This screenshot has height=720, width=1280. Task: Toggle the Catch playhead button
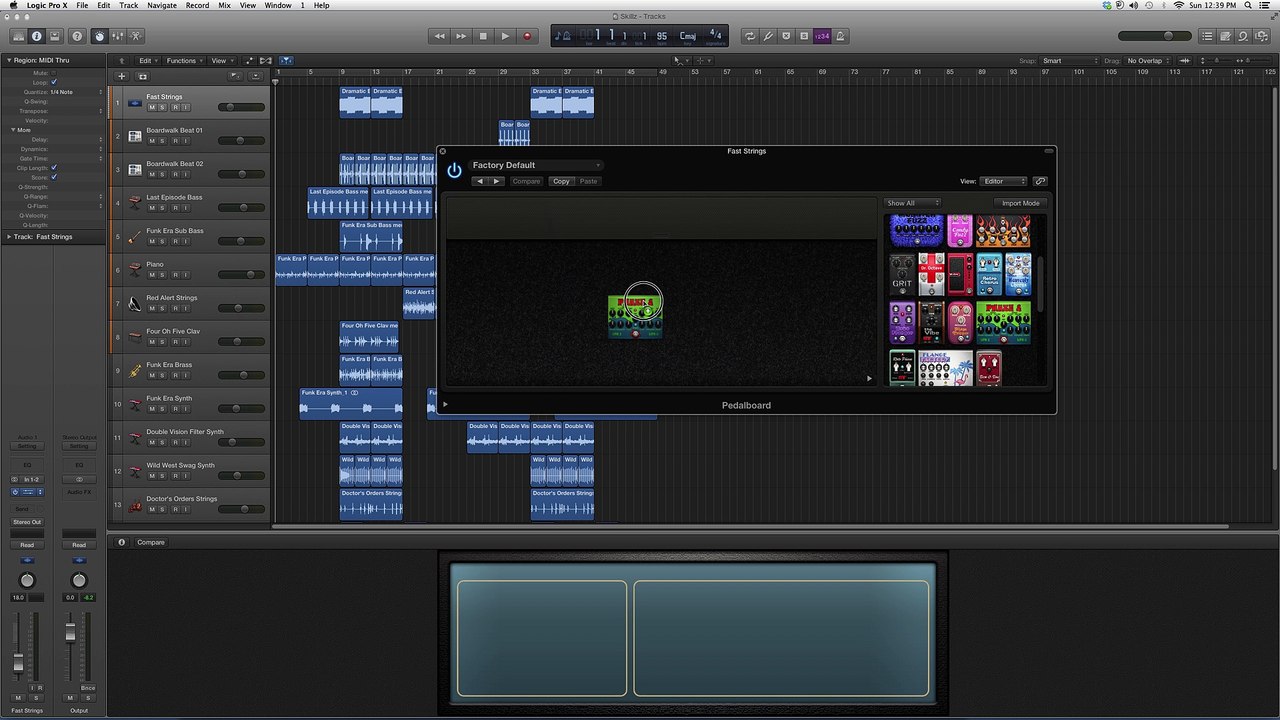point(286,61)
